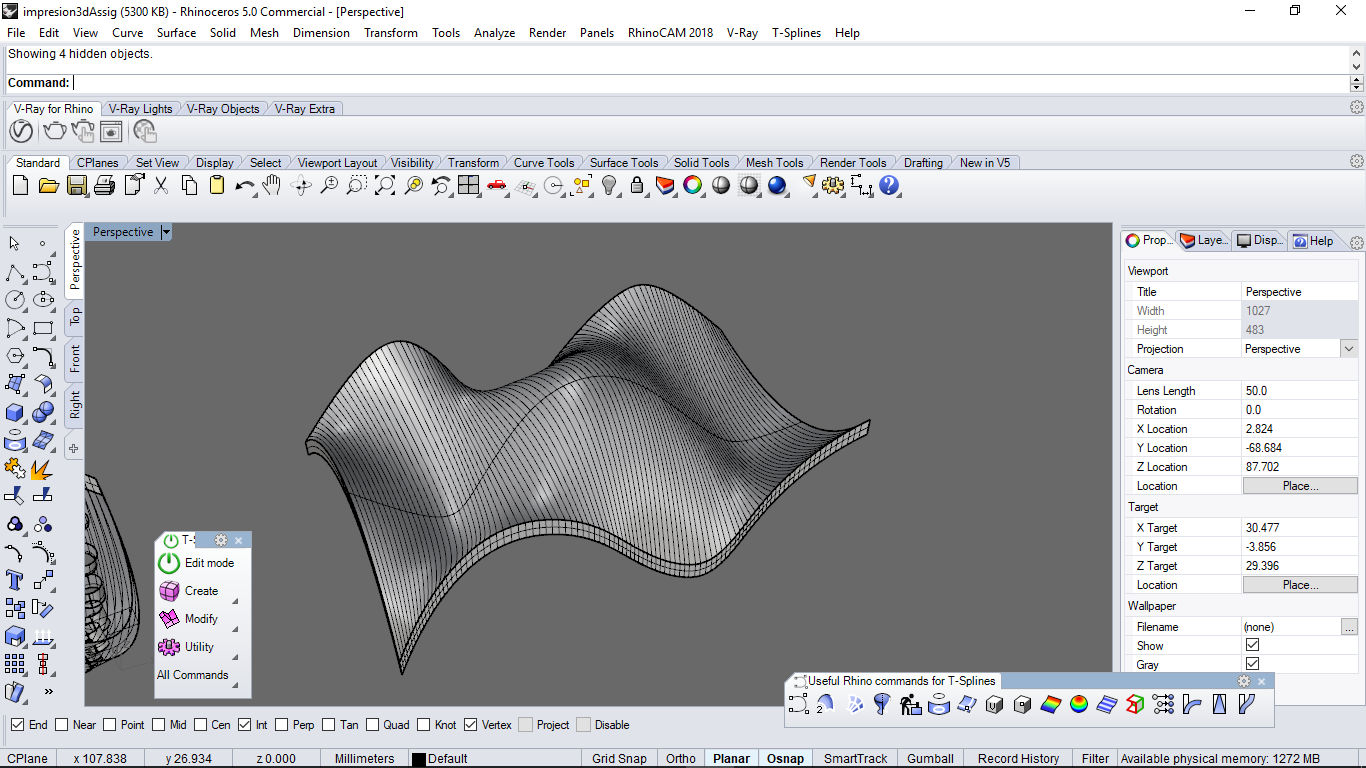Toggle the wallpaper Show checkbox
The image size is (1366, 768).
tap(1252, 646)
